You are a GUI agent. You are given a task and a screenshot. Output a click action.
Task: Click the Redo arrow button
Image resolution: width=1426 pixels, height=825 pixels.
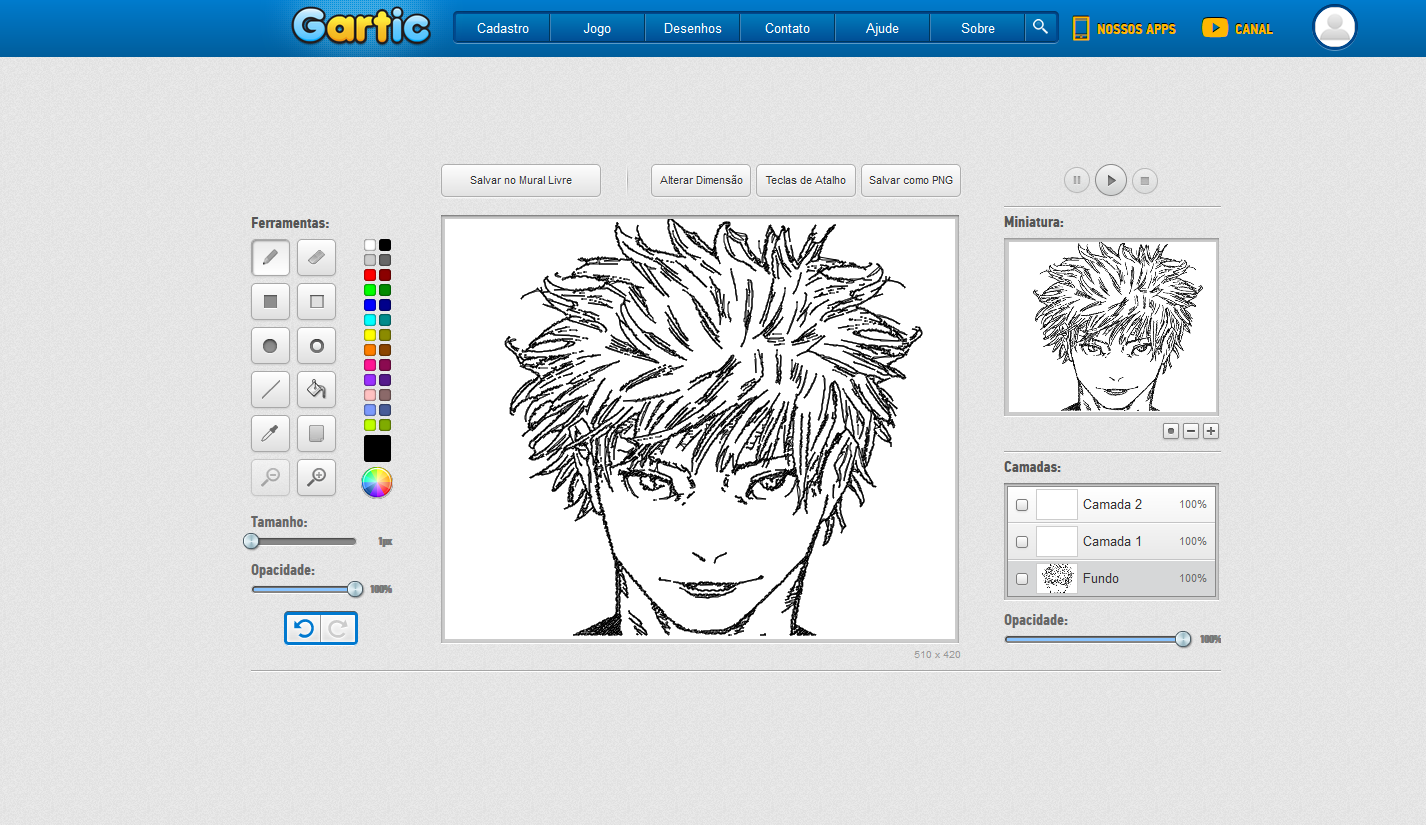[x=338, y=628]
